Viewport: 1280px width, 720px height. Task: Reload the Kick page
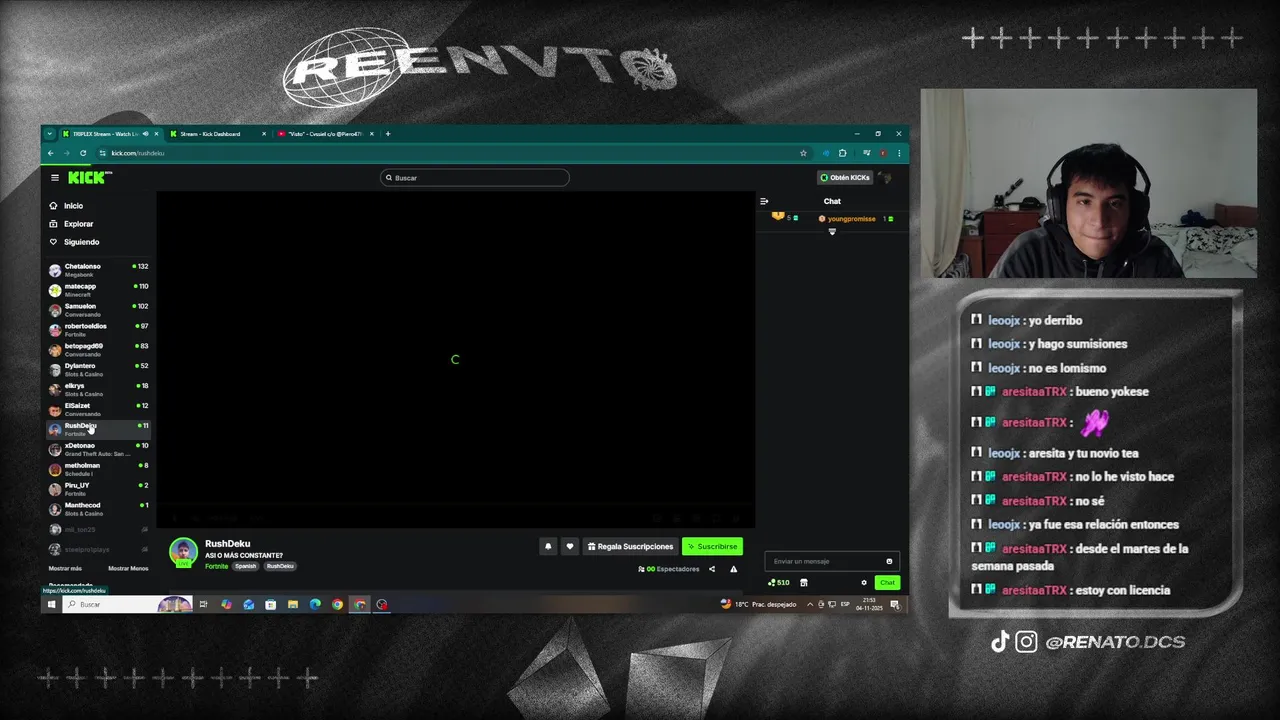coord(83,153)
